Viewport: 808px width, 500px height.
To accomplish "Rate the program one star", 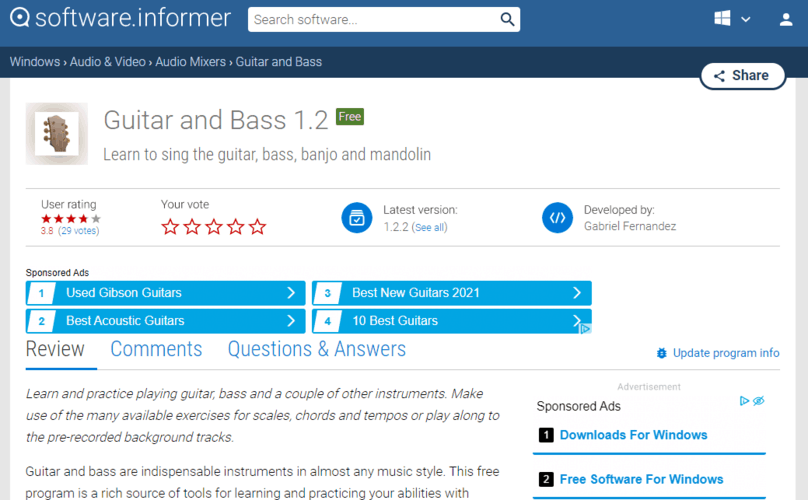I will click(x=170, y=226).
